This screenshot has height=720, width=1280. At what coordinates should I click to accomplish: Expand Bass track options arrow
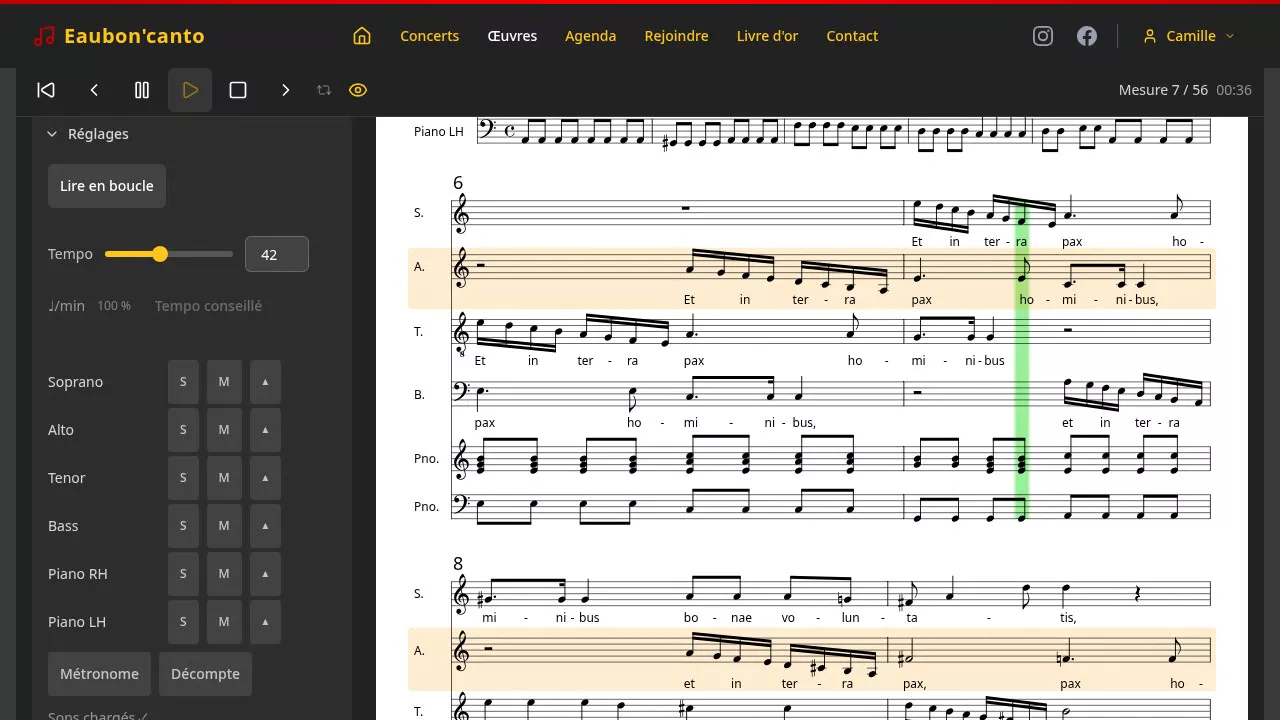(x=265, y=526)
